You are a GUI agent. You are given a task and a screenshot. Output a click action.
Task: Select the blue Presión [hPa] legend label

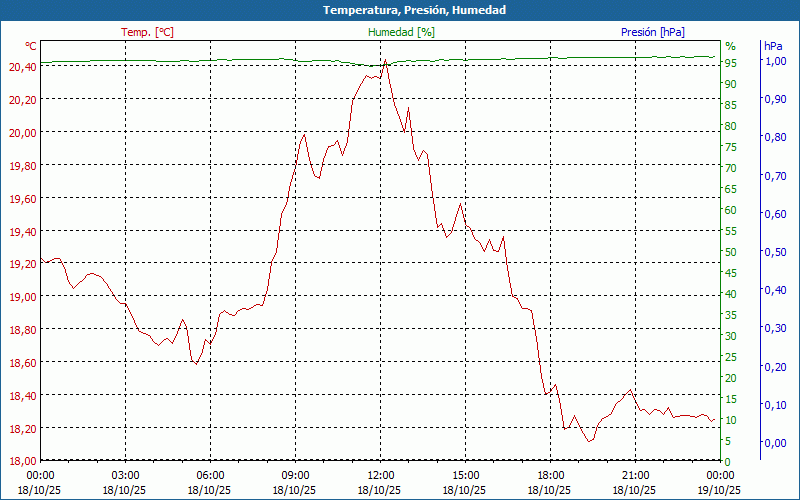pos(653,32)
